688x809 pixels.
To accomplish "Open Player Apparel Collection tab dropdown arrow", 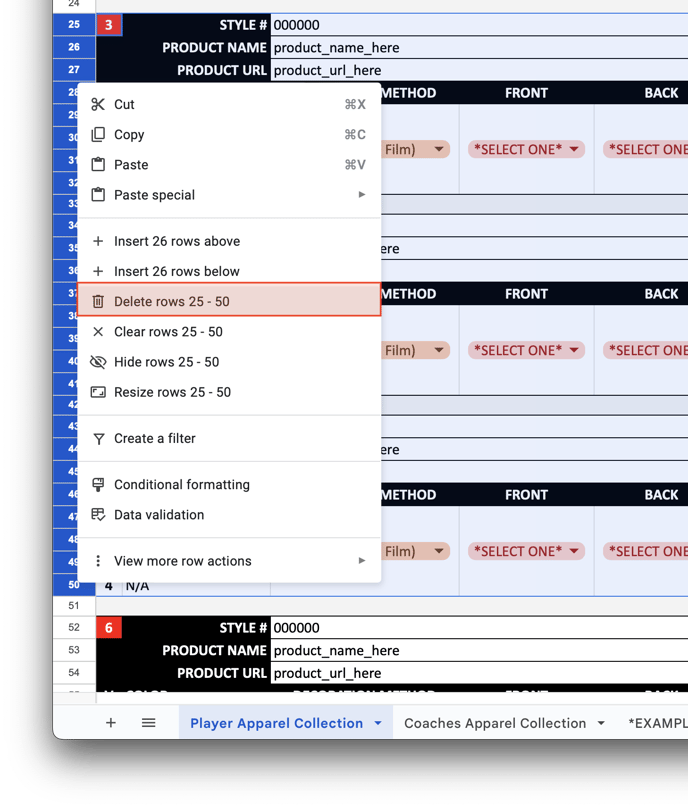I will pyautogui.click(x=378, y=723).
